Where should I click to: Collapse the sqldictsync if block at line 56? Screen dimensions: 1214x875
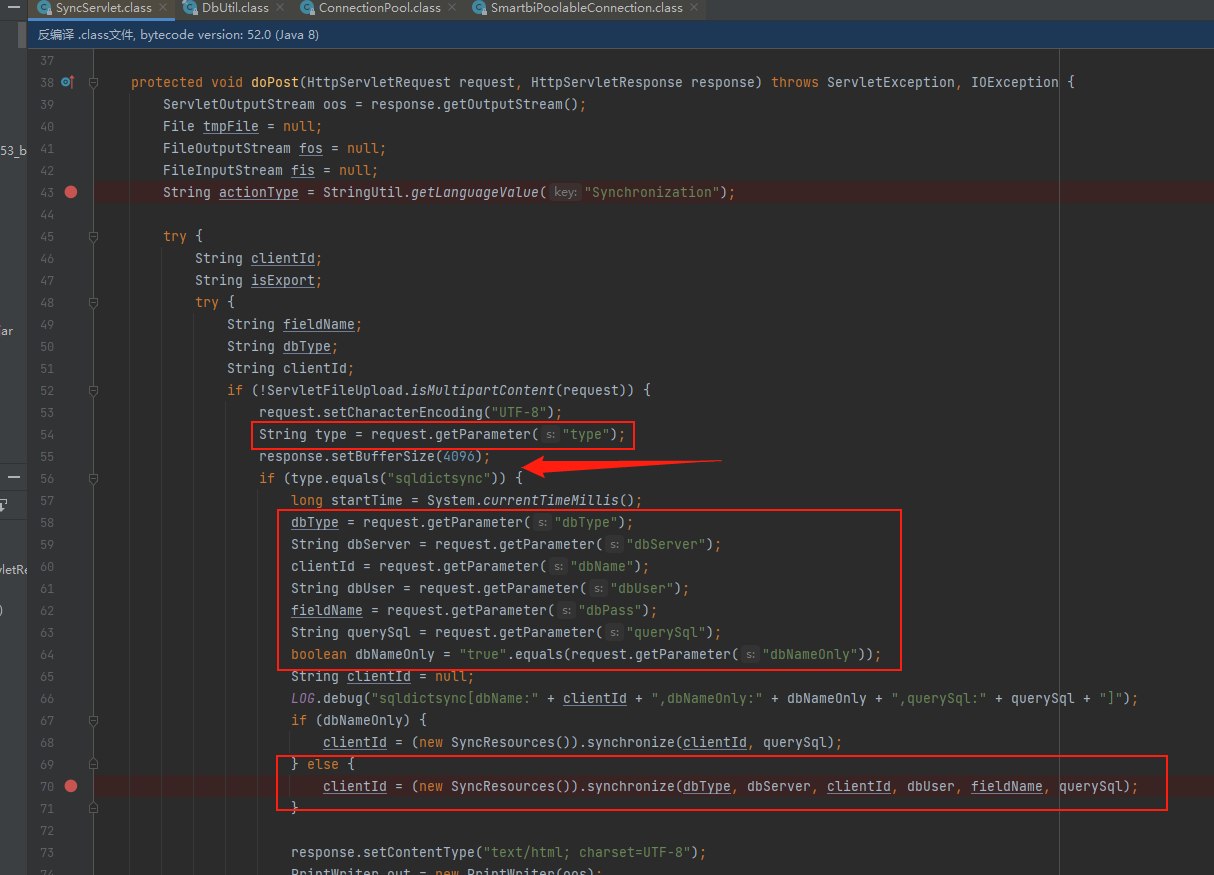pyautogui.click(x=93, y=479)
